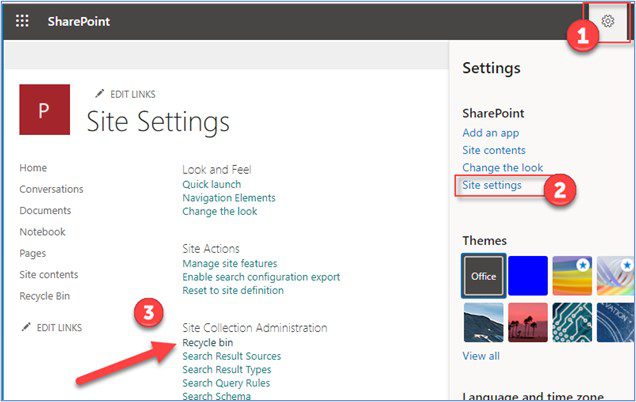
Task: Open the Settings gear icon
Action: pos(607,21)
